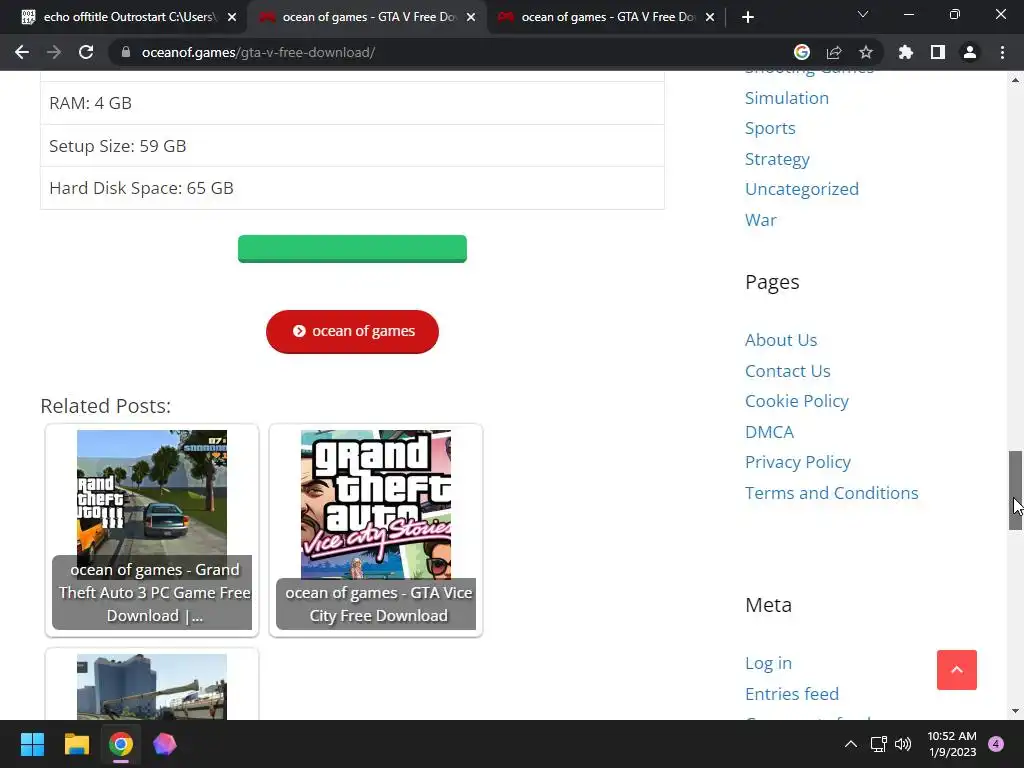
Task: Click Chrome taskbar icon
Action: tap(121, 744)
